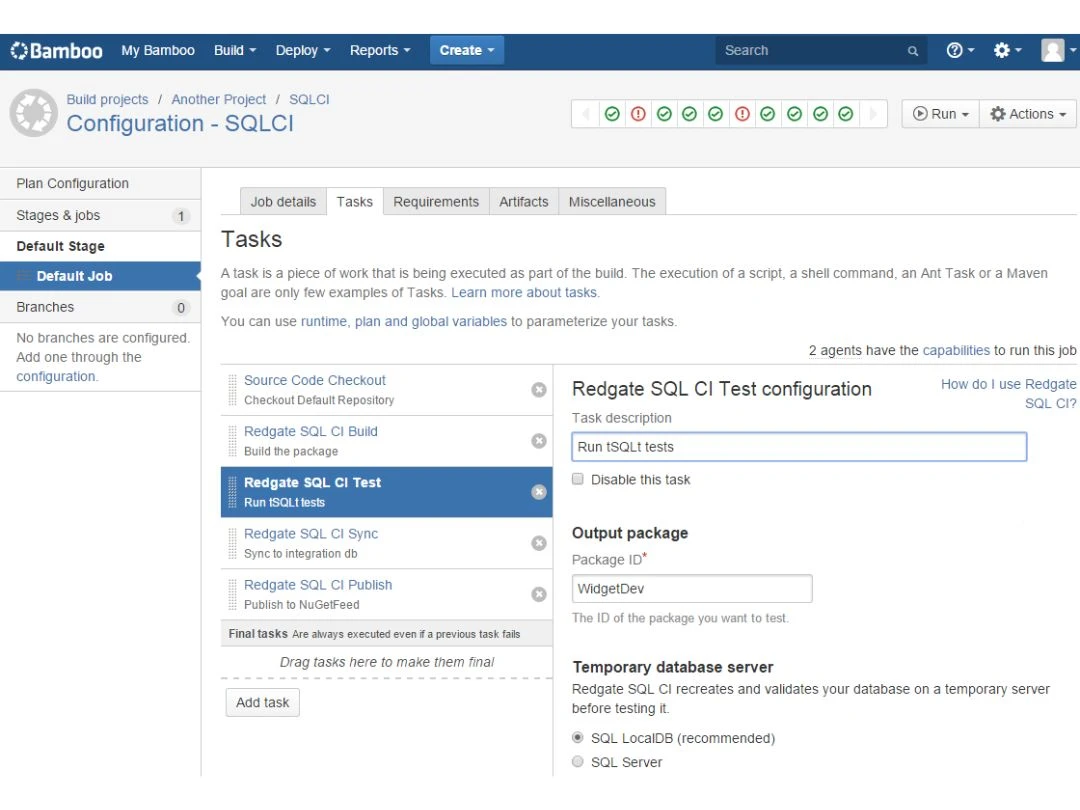Image resolution: width=1080 pixels, height=810 pixels.
Task: Grab the Redgate SQL CI Sync drag handle
Action: pyautogui.click(x=232, y=543)
